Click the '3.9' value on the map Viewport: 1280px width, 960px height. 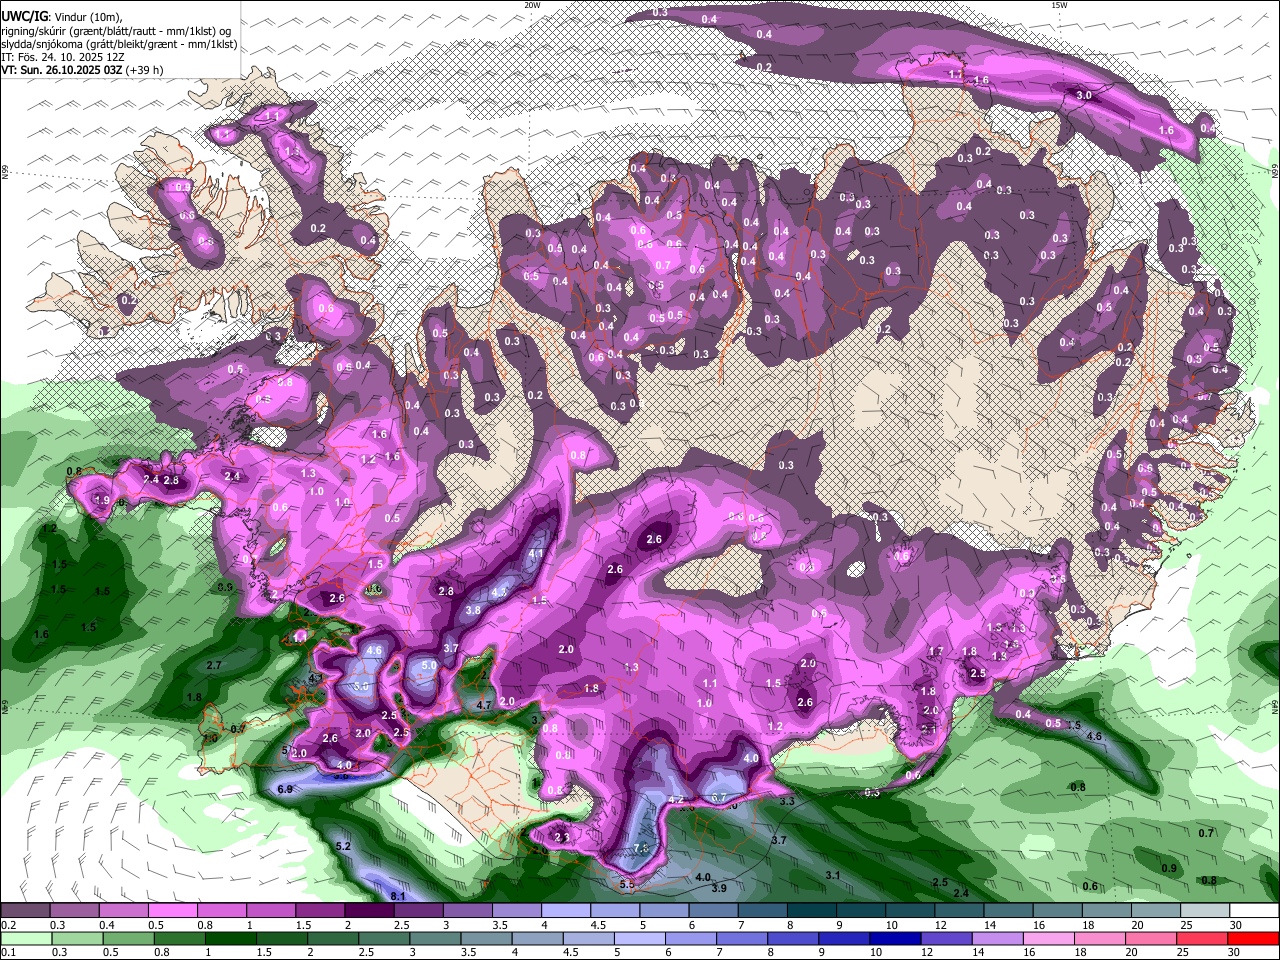[718, 888]
